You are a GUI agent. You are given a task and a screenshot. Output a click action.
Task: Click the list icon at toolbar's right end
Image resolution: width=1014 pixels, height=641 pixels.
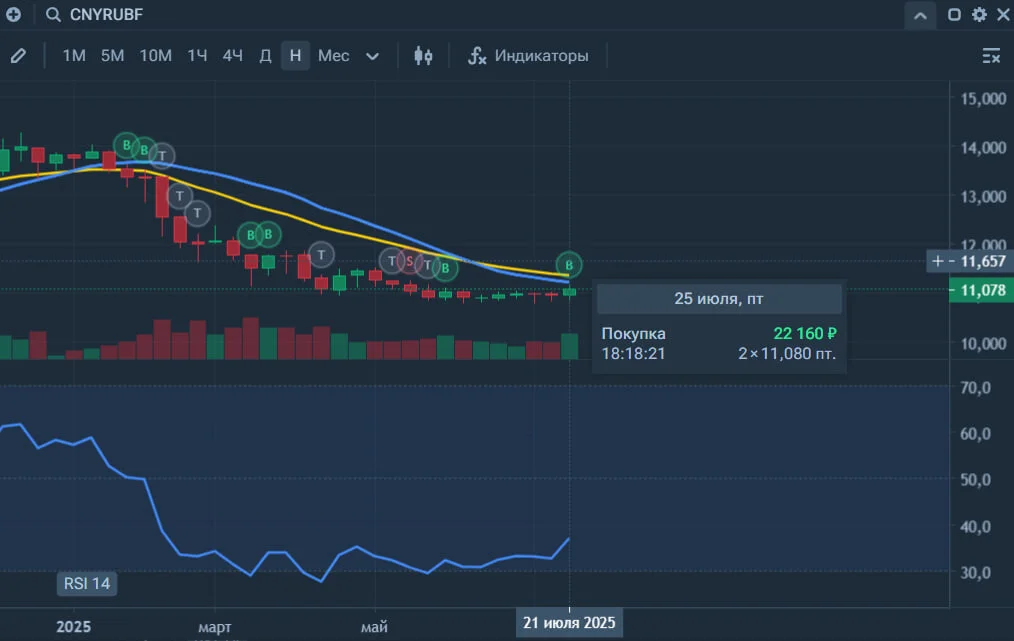pyautogui.click(x=991, y=56)
